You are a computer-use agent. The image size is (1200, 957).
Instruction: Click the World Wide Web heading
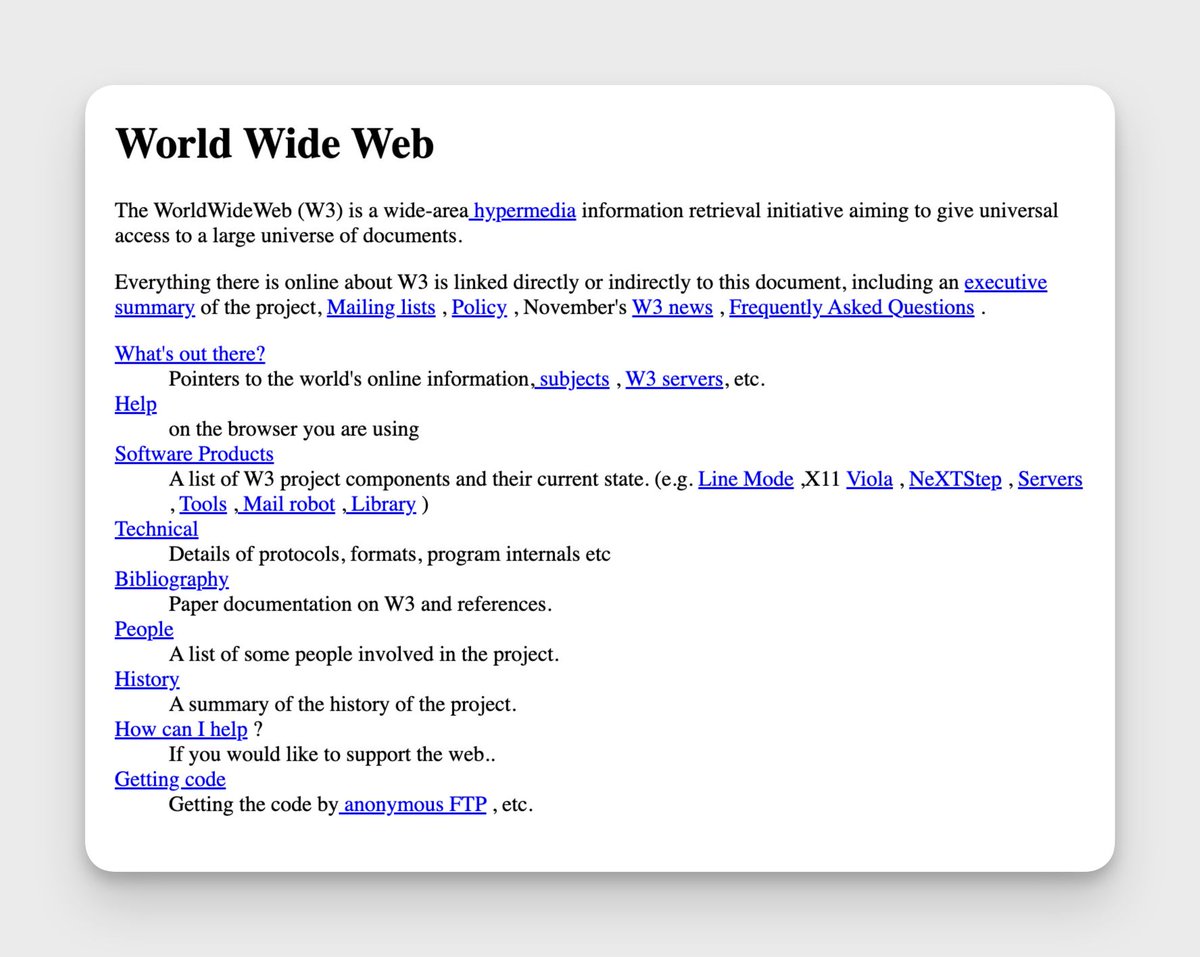[x=275, y=143]
